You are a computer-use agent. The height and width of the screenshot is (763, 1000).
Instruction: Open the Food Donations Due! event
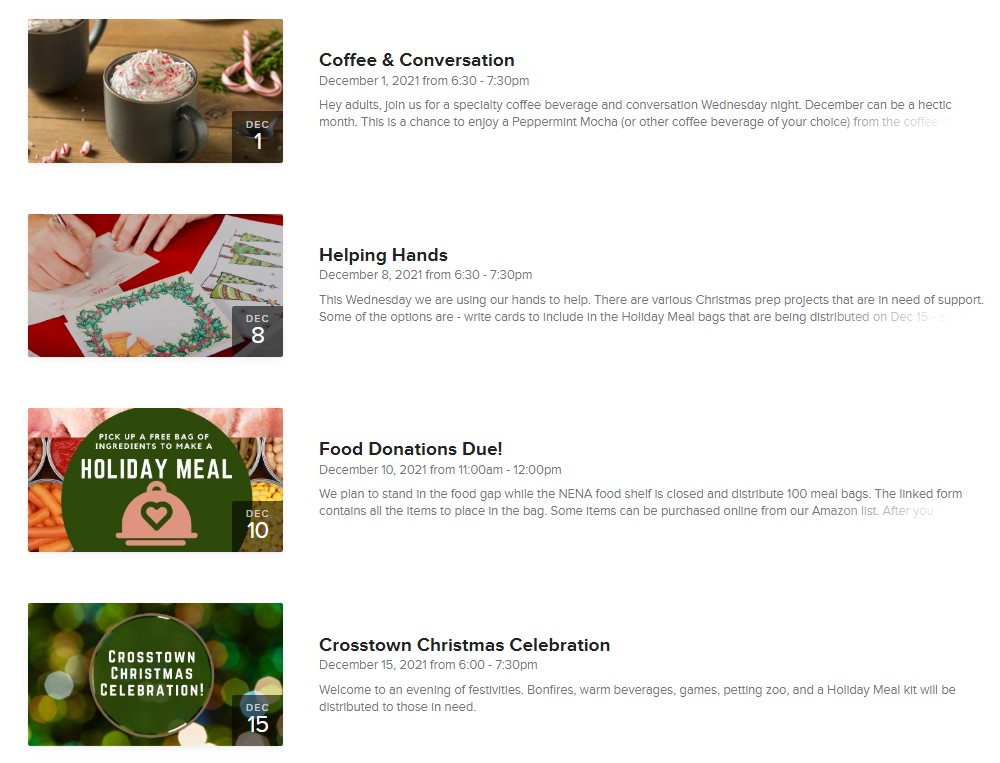[x=411, y=449]
